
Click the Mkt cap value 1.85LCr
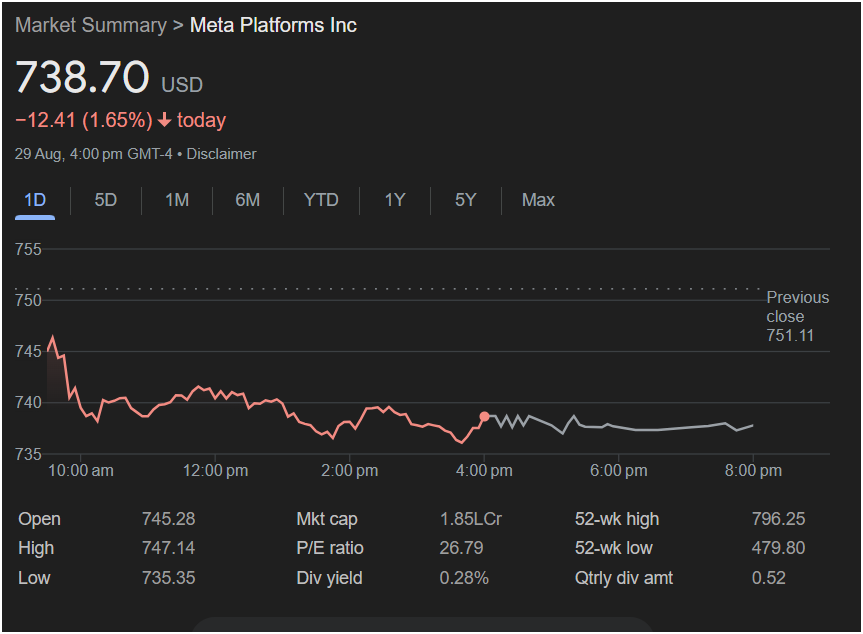[471, 519]
